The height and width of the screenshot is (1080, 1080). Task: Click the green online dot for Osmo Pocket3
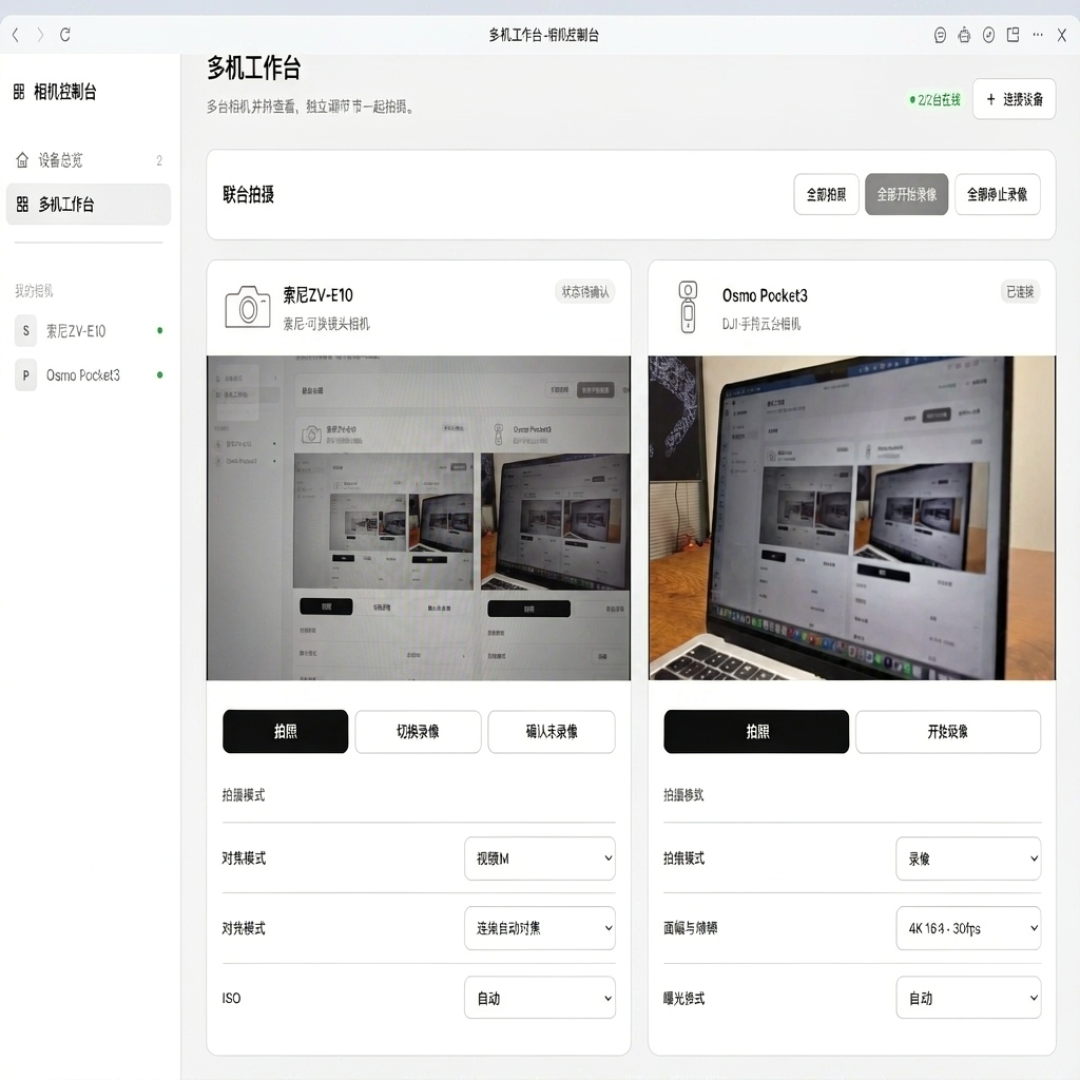160,375
